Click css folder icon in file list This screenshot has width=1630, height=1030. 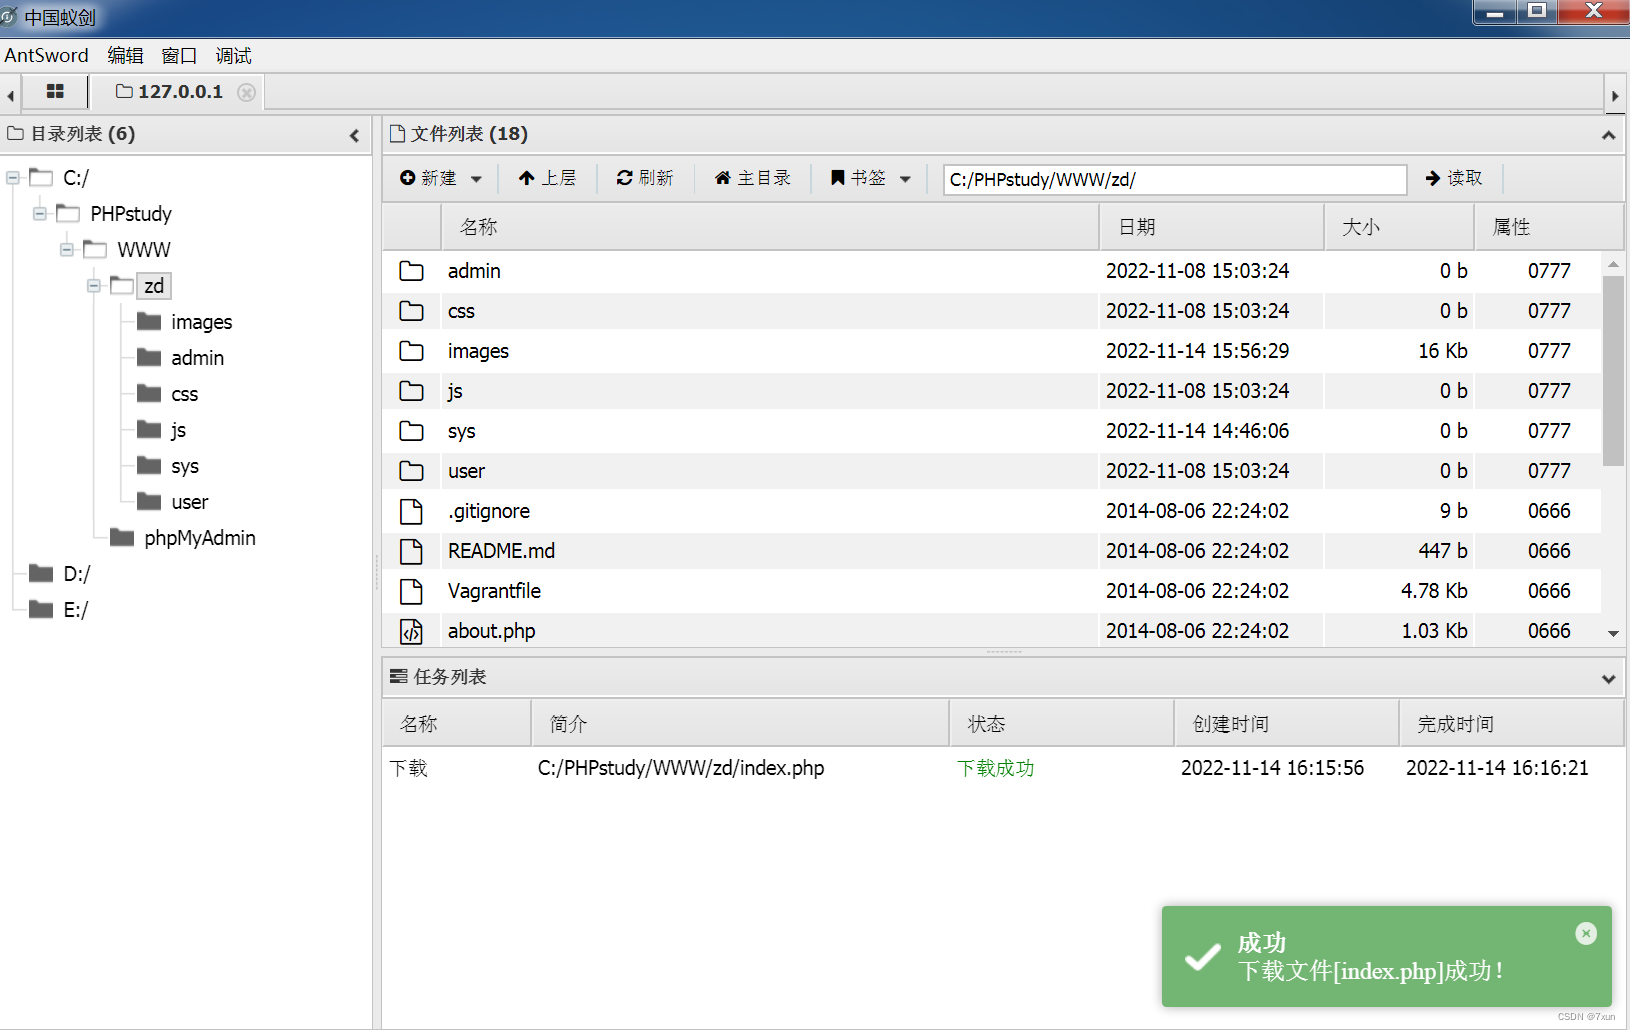(411, 311)
